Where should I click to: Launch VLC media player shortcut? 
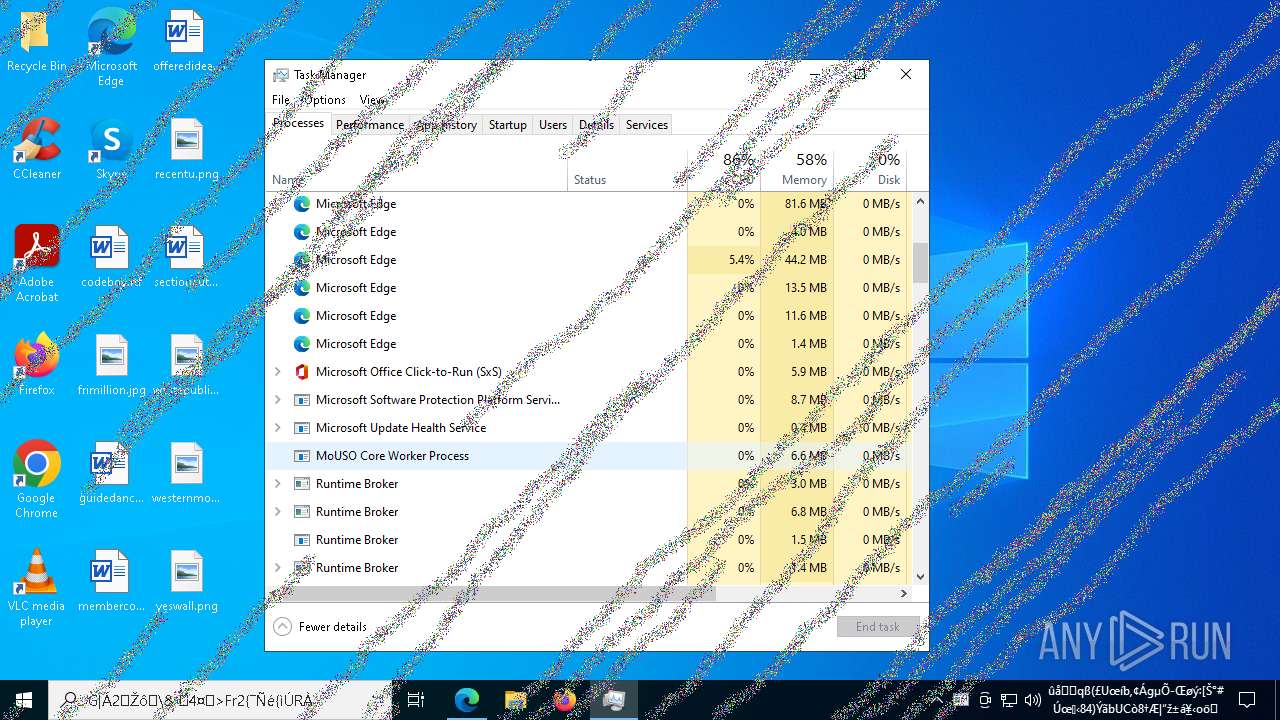pyautogui.click(x=37, y=588)
